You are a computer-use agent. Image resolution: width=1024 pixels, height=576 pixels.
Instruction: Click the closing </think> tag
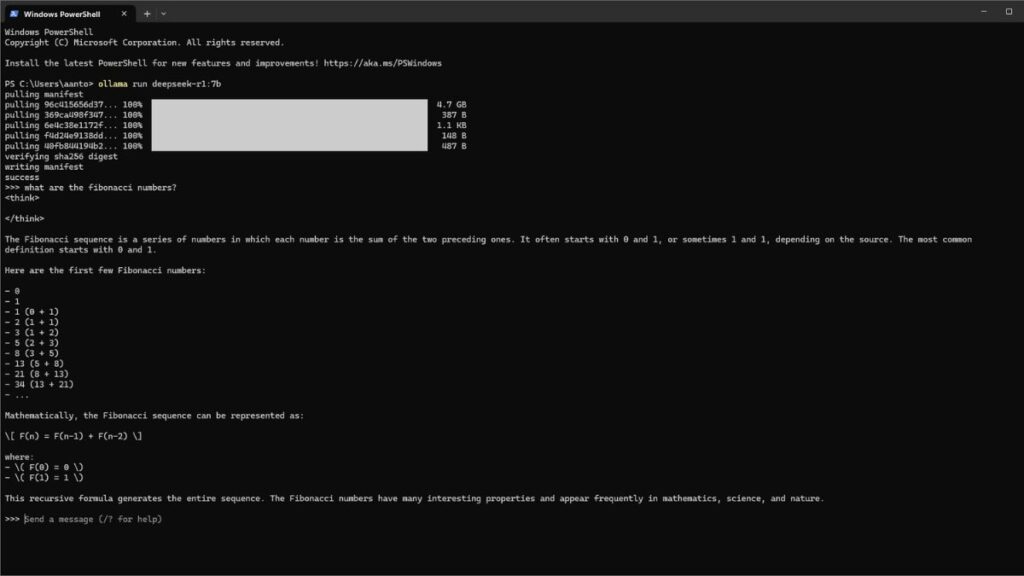point(24,219)
